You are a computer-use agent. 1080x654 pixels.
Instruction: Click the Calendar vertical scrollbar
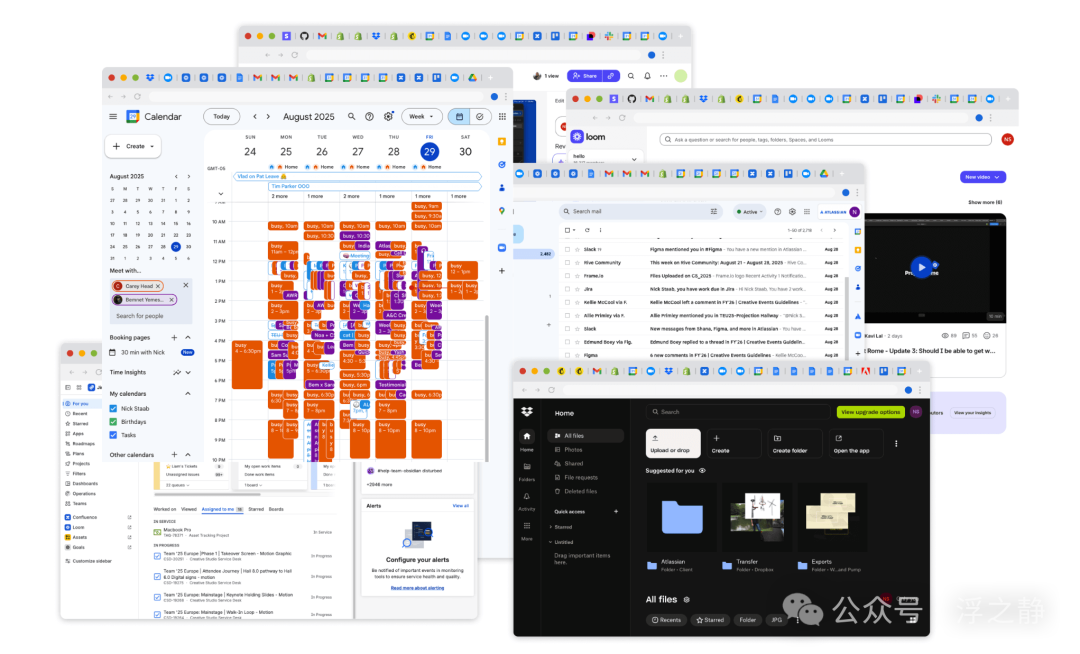[x=487, y=388]
